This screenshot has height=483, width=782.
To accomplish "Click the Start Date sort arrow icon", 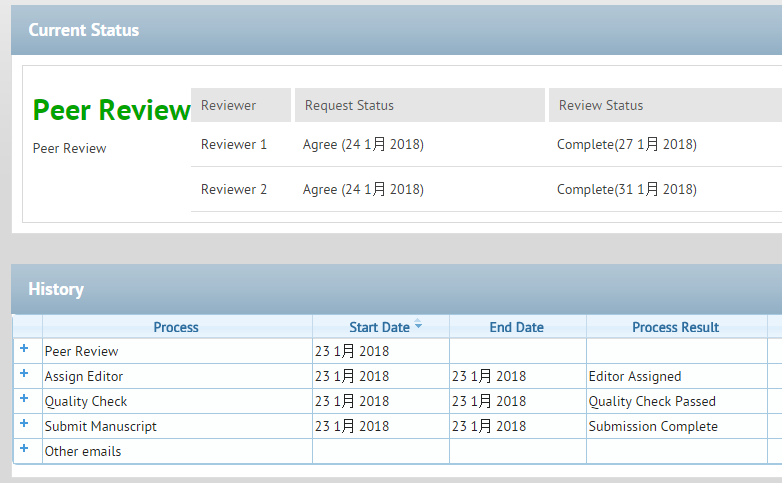I will click(x=418, y=325).
